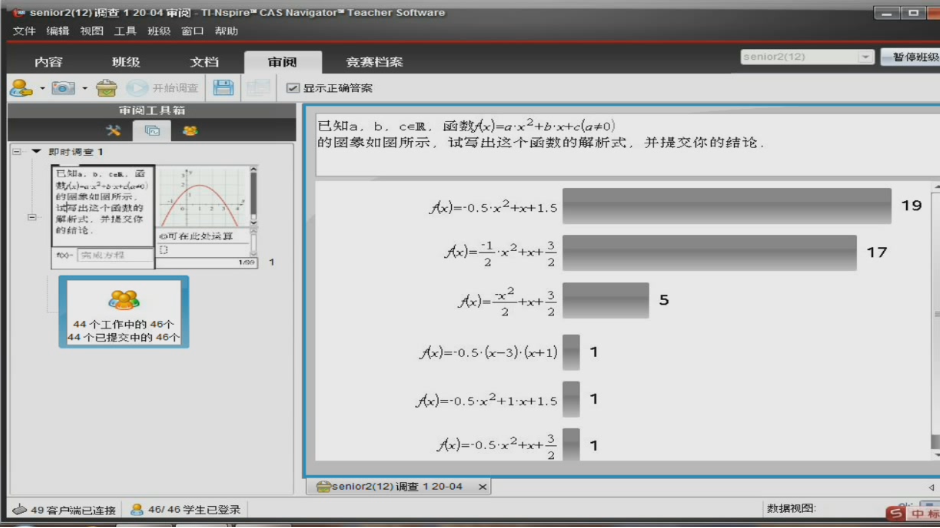Screen dimensions: 940x528
Task: Open the dropdown arrow beside the camera icon
Action: tap(85, 88)
